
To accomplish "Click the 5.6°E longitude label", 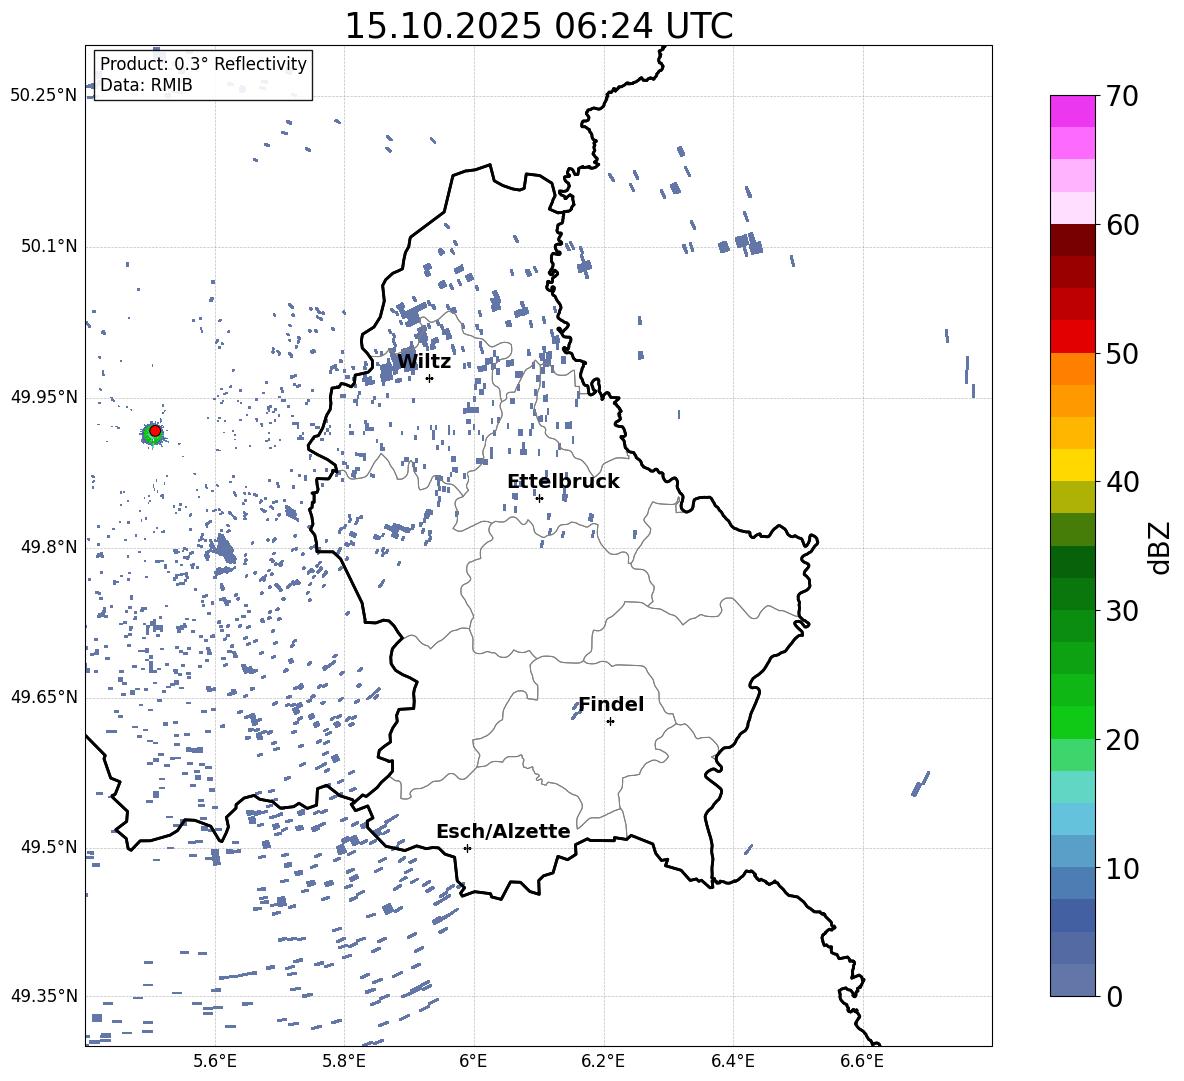I will pos(215,1061).
